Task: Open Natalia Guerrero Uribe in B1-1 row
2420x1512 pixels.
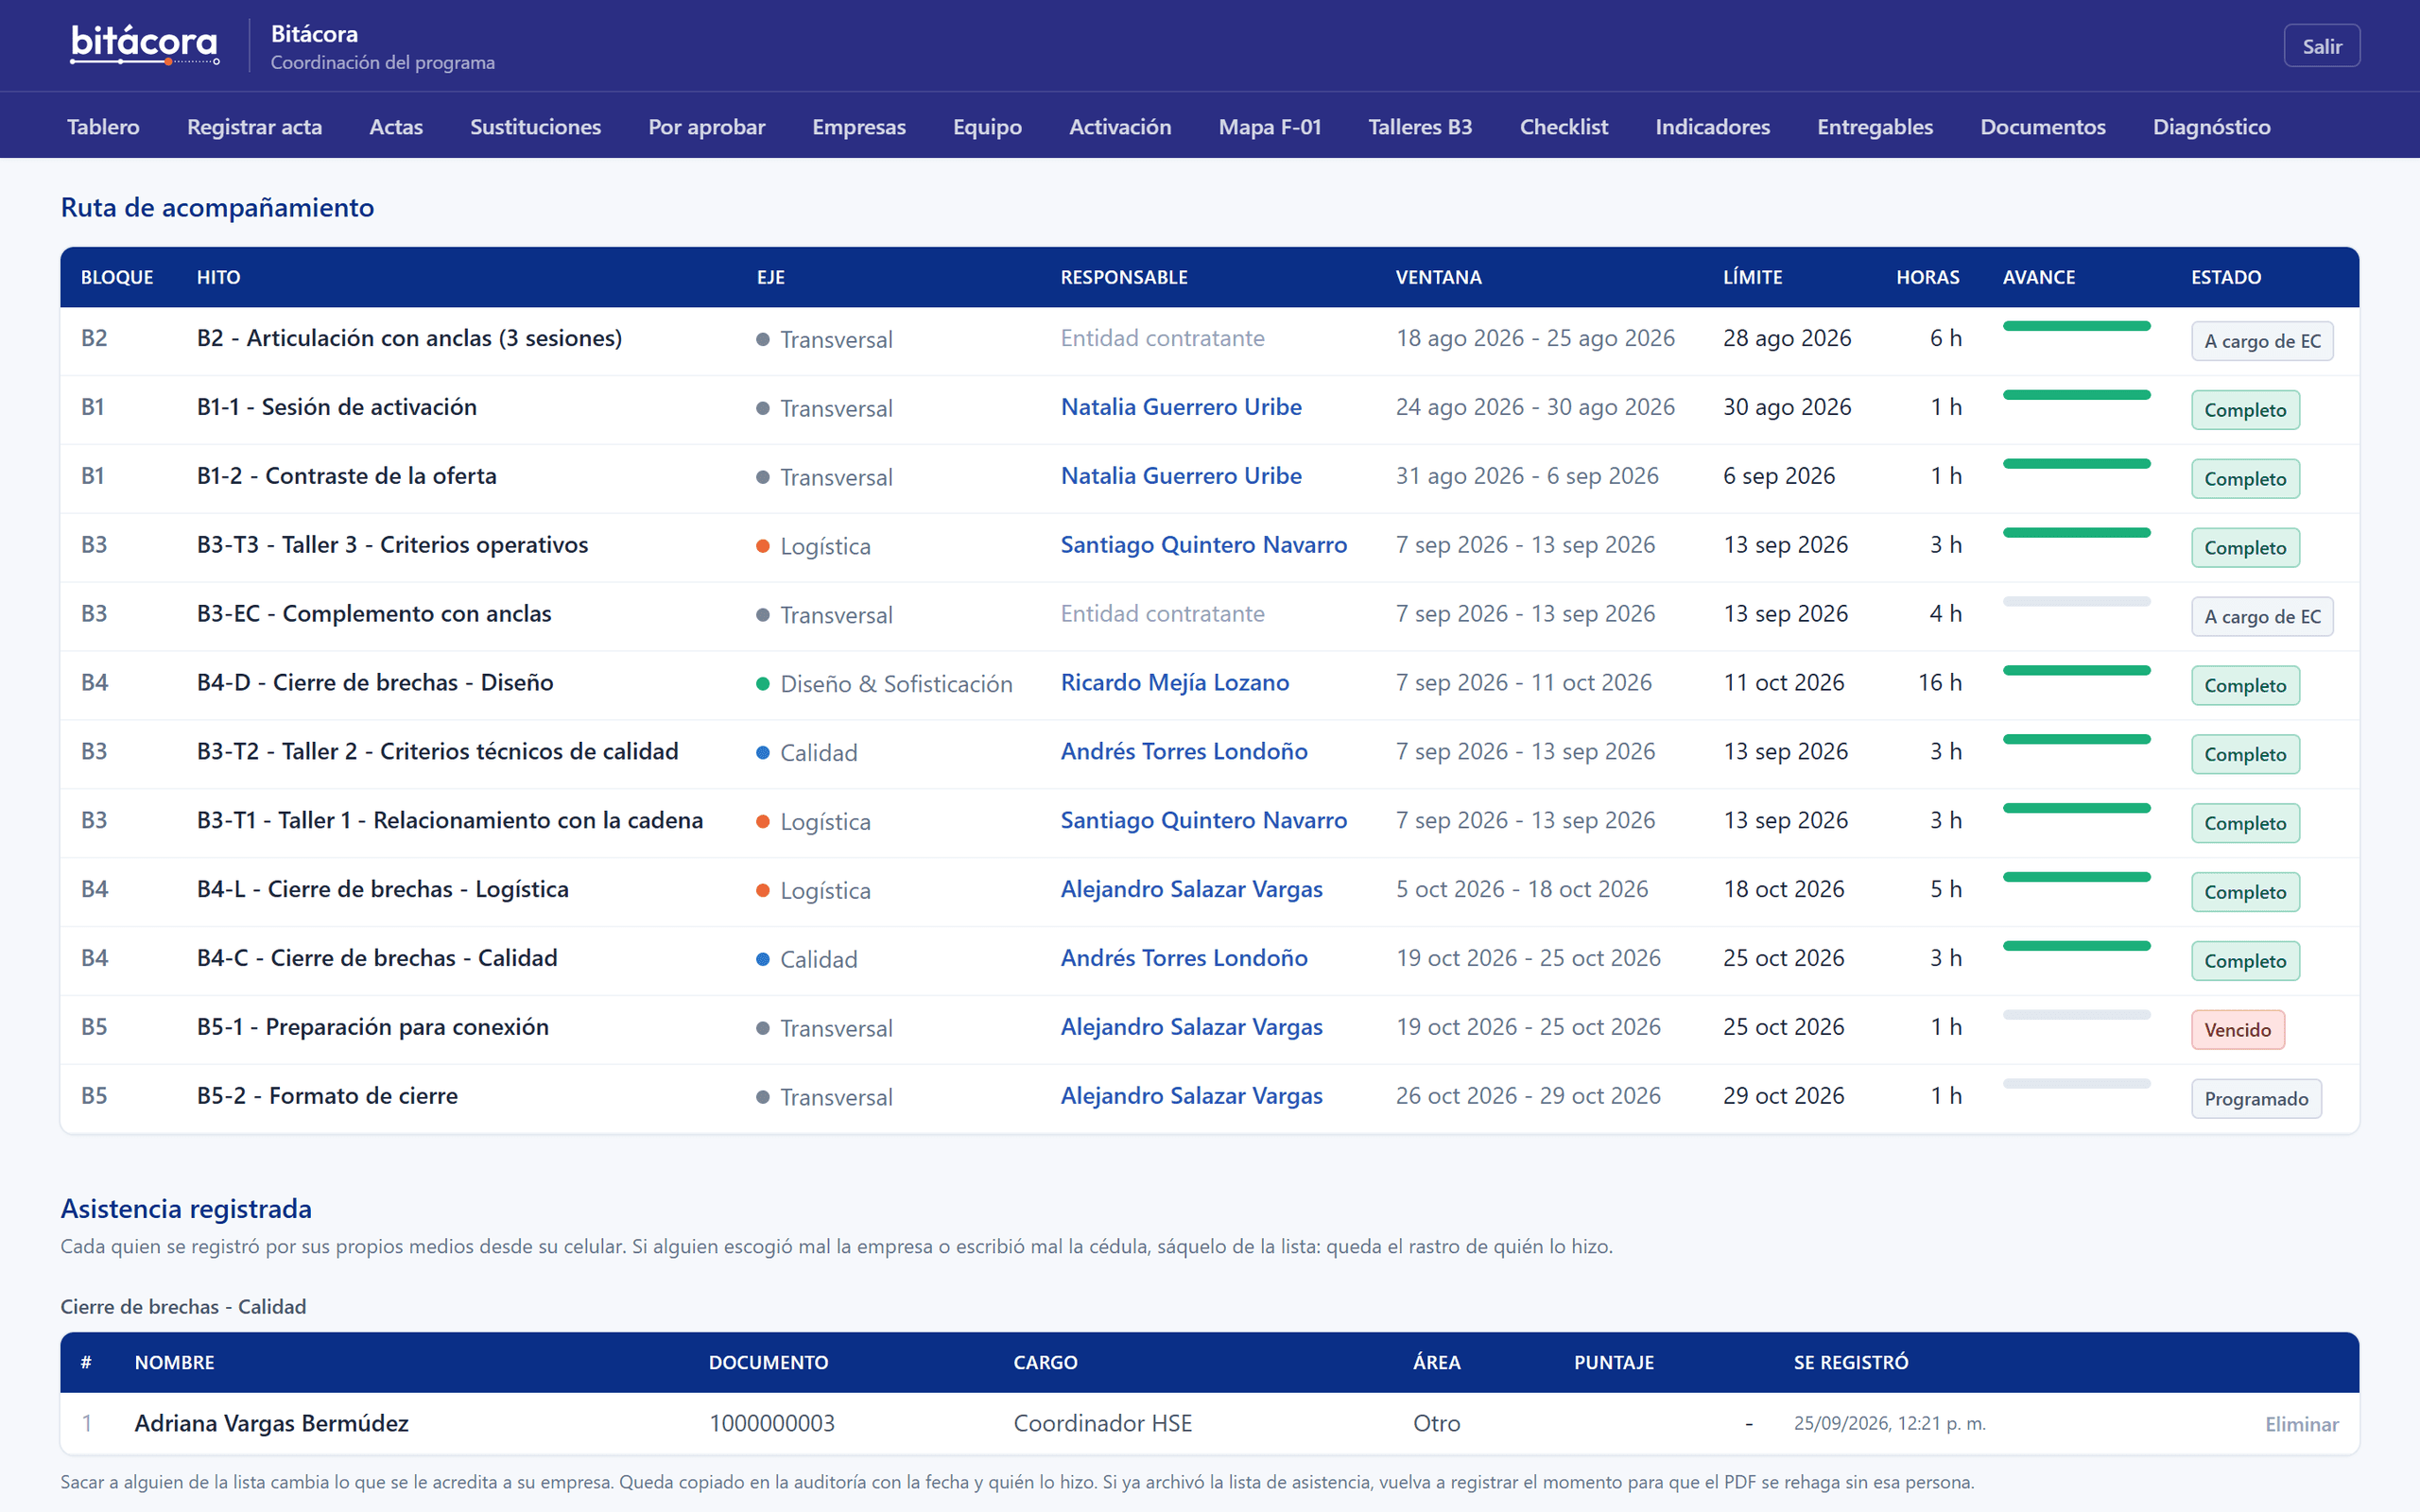Action: (x=1181, y=407)
